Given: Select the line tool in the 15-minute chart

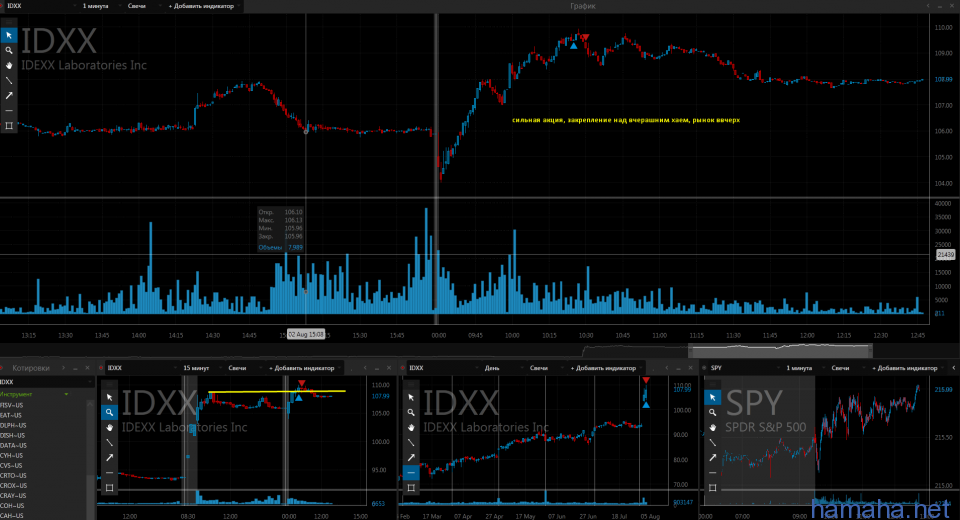Looking at the screenshot, I should coord(110,442).
